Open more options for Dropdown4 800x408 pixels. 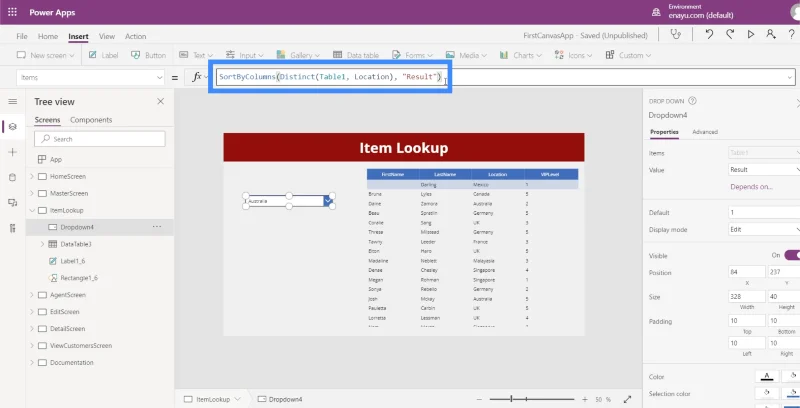pyautogui.click(x=157, y=226)
